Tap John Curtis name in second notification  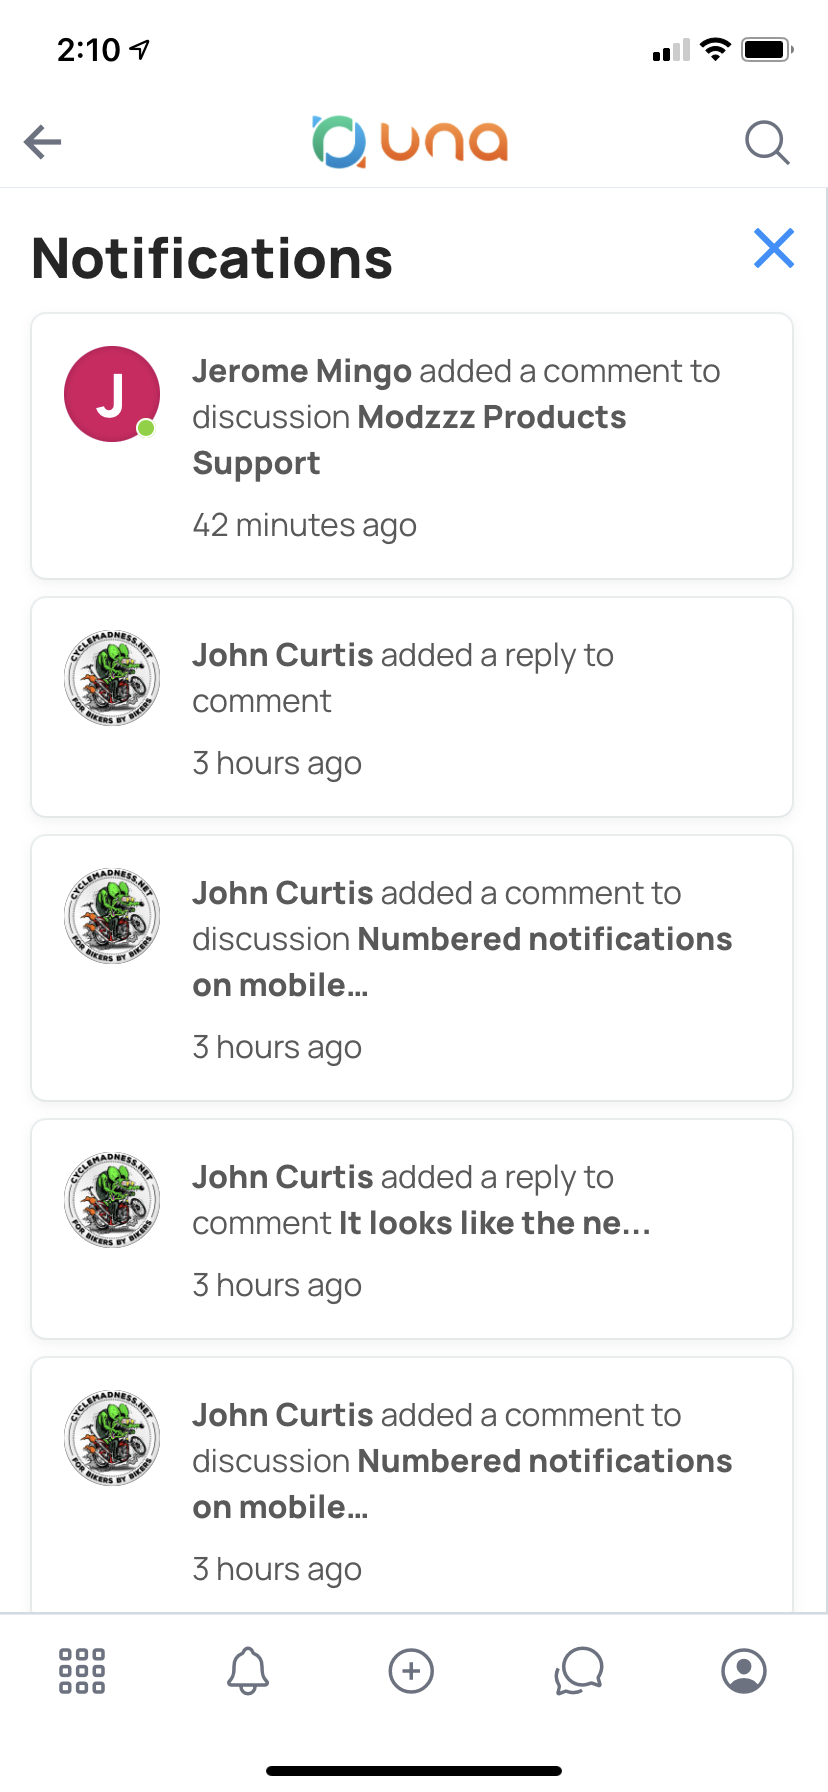(x=283, y=655)
